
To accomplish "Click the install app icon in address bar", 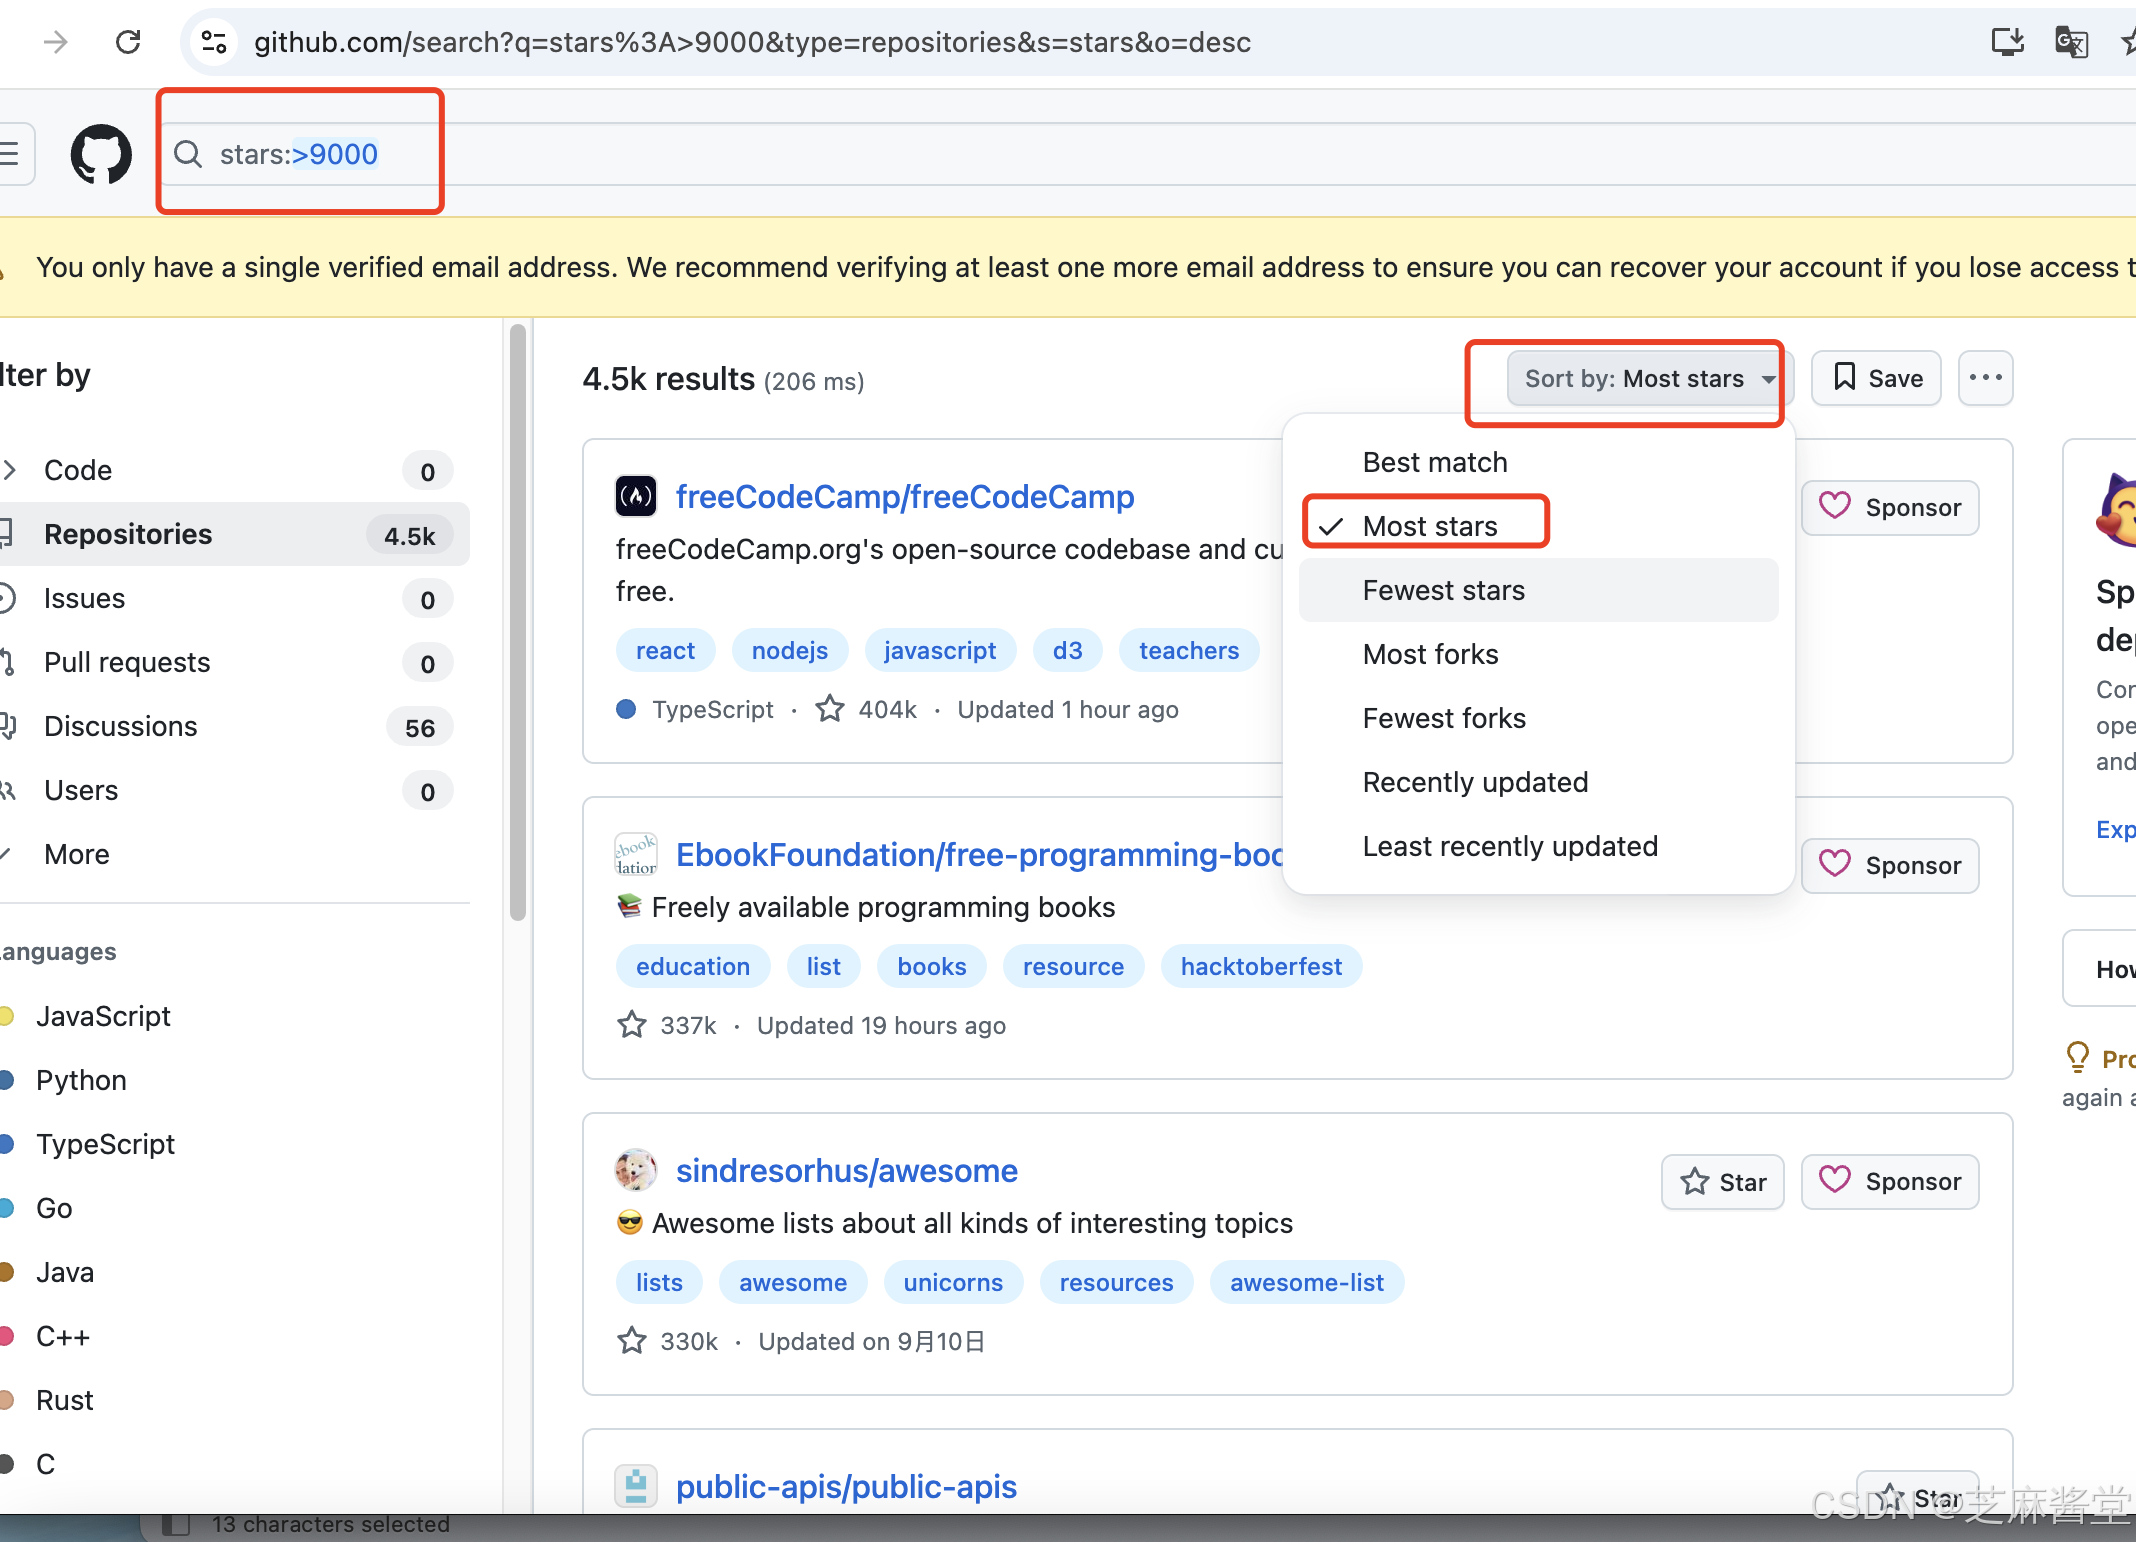I will click(x=2007, y=42).
